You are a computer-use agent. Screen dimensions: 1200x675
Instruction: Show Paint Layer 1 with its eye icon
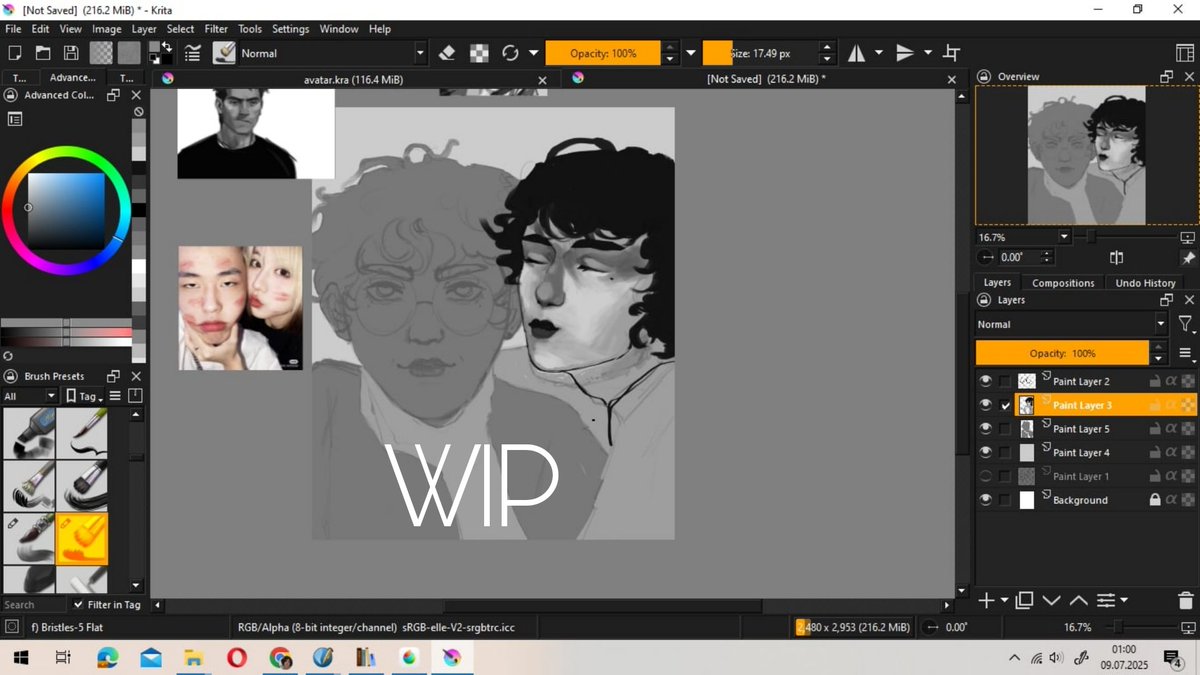click(986, 476)
